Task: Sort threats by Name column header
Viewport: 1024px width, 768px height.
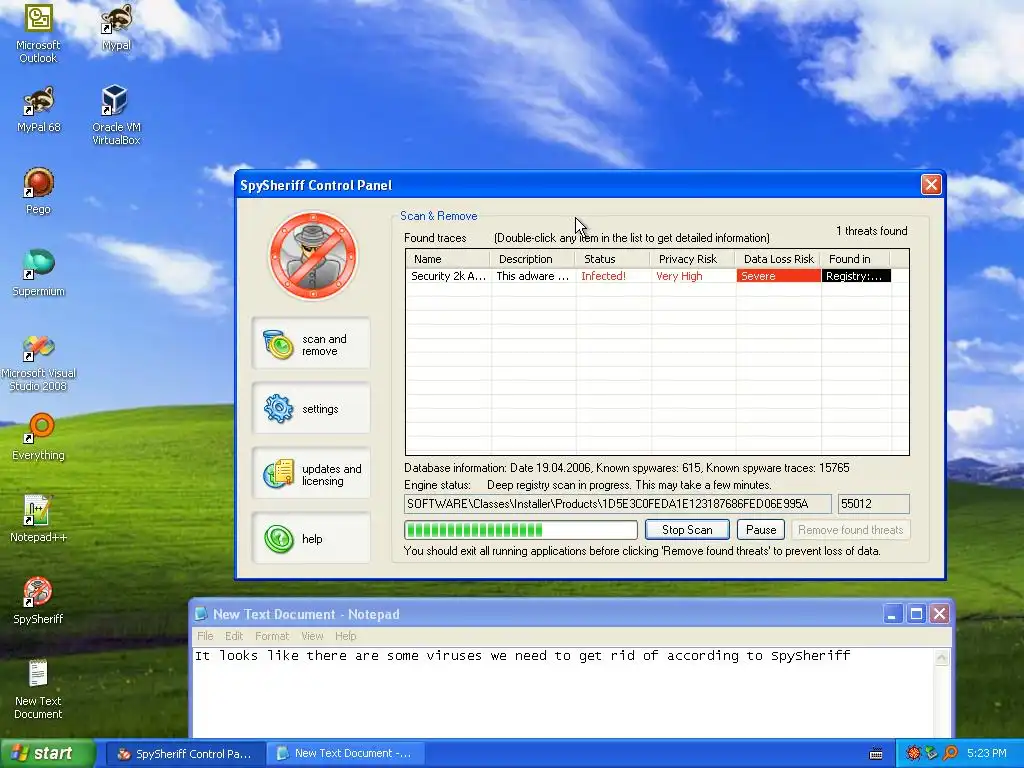Action: pos(447,259)
